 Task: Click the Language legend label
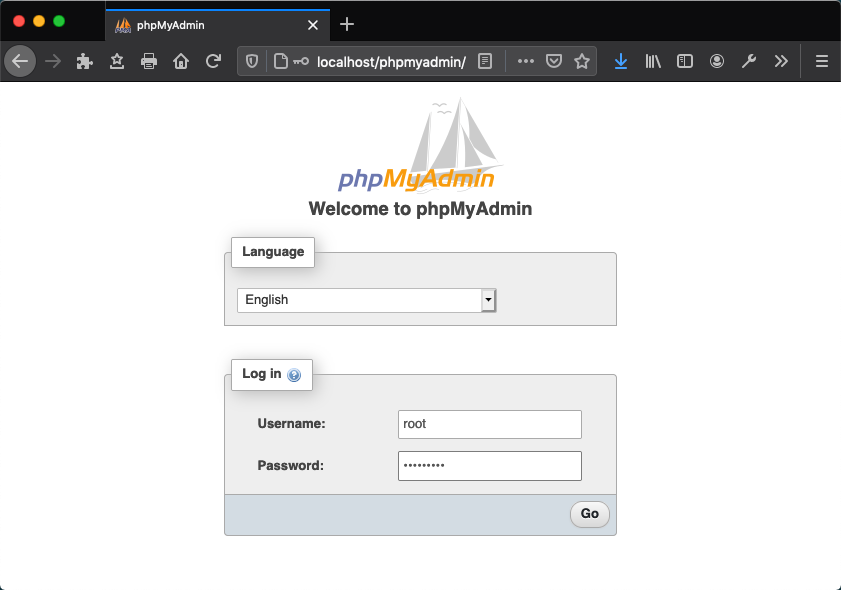pyautogui.click(x=273, y=252)
